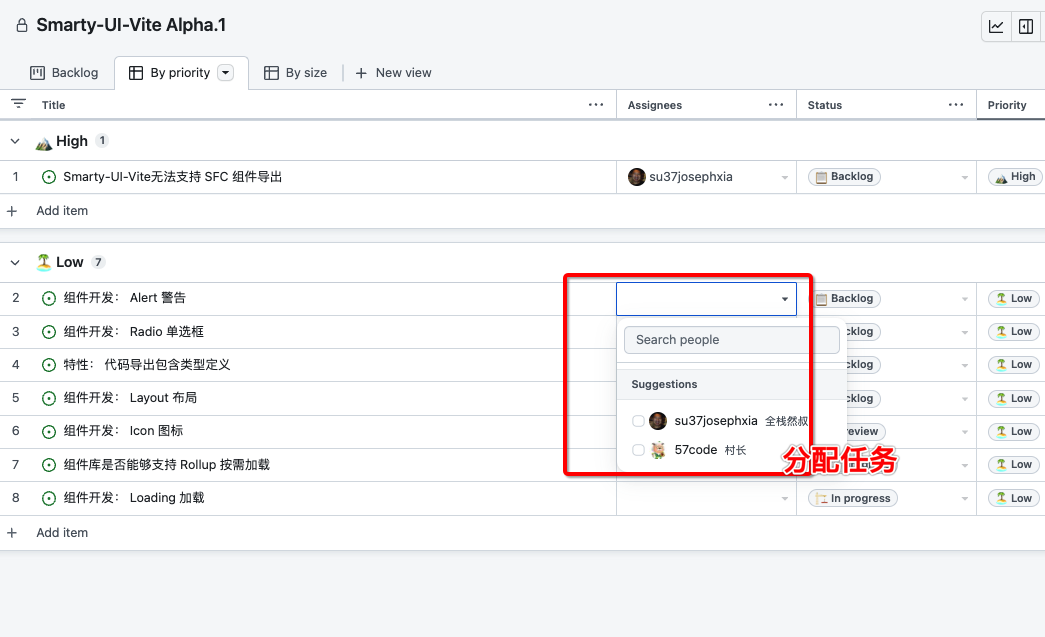Collapse the Low priority group
This screenshot has height=637, width=1045.
pos(15,262)
